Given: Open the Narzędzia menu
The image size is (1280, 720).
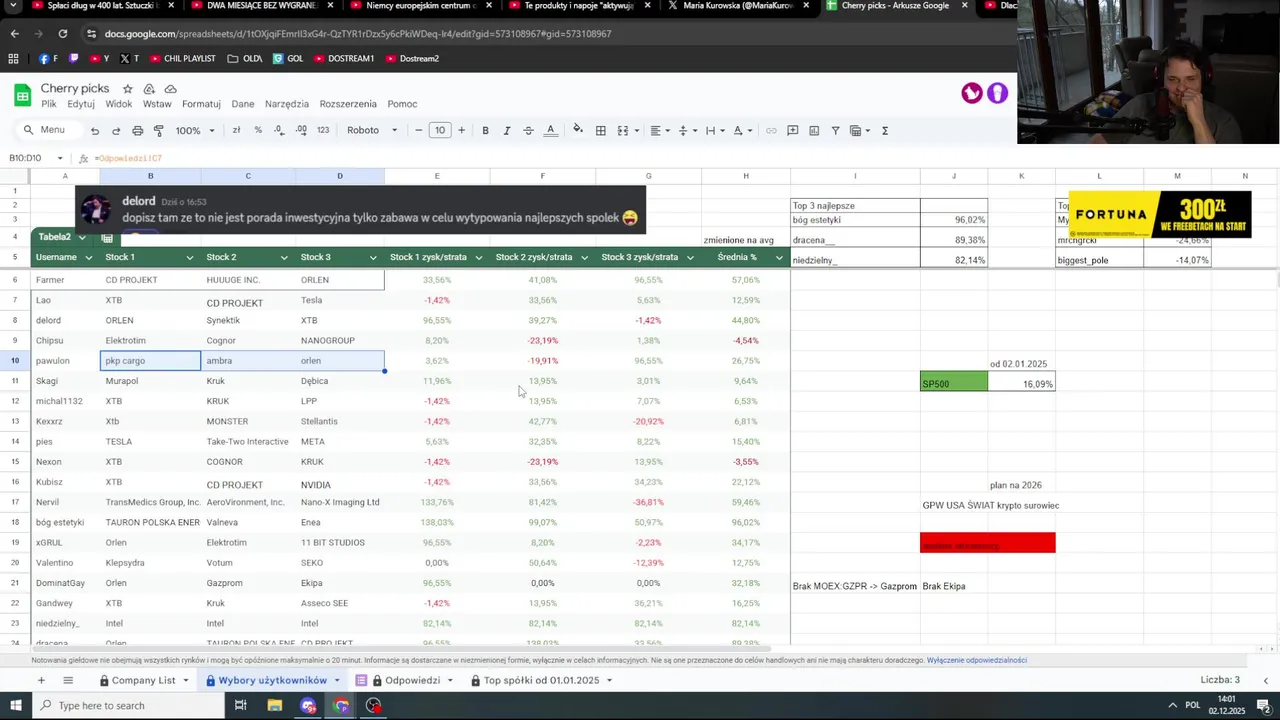Looking at the screenshot, I should 287,104.
